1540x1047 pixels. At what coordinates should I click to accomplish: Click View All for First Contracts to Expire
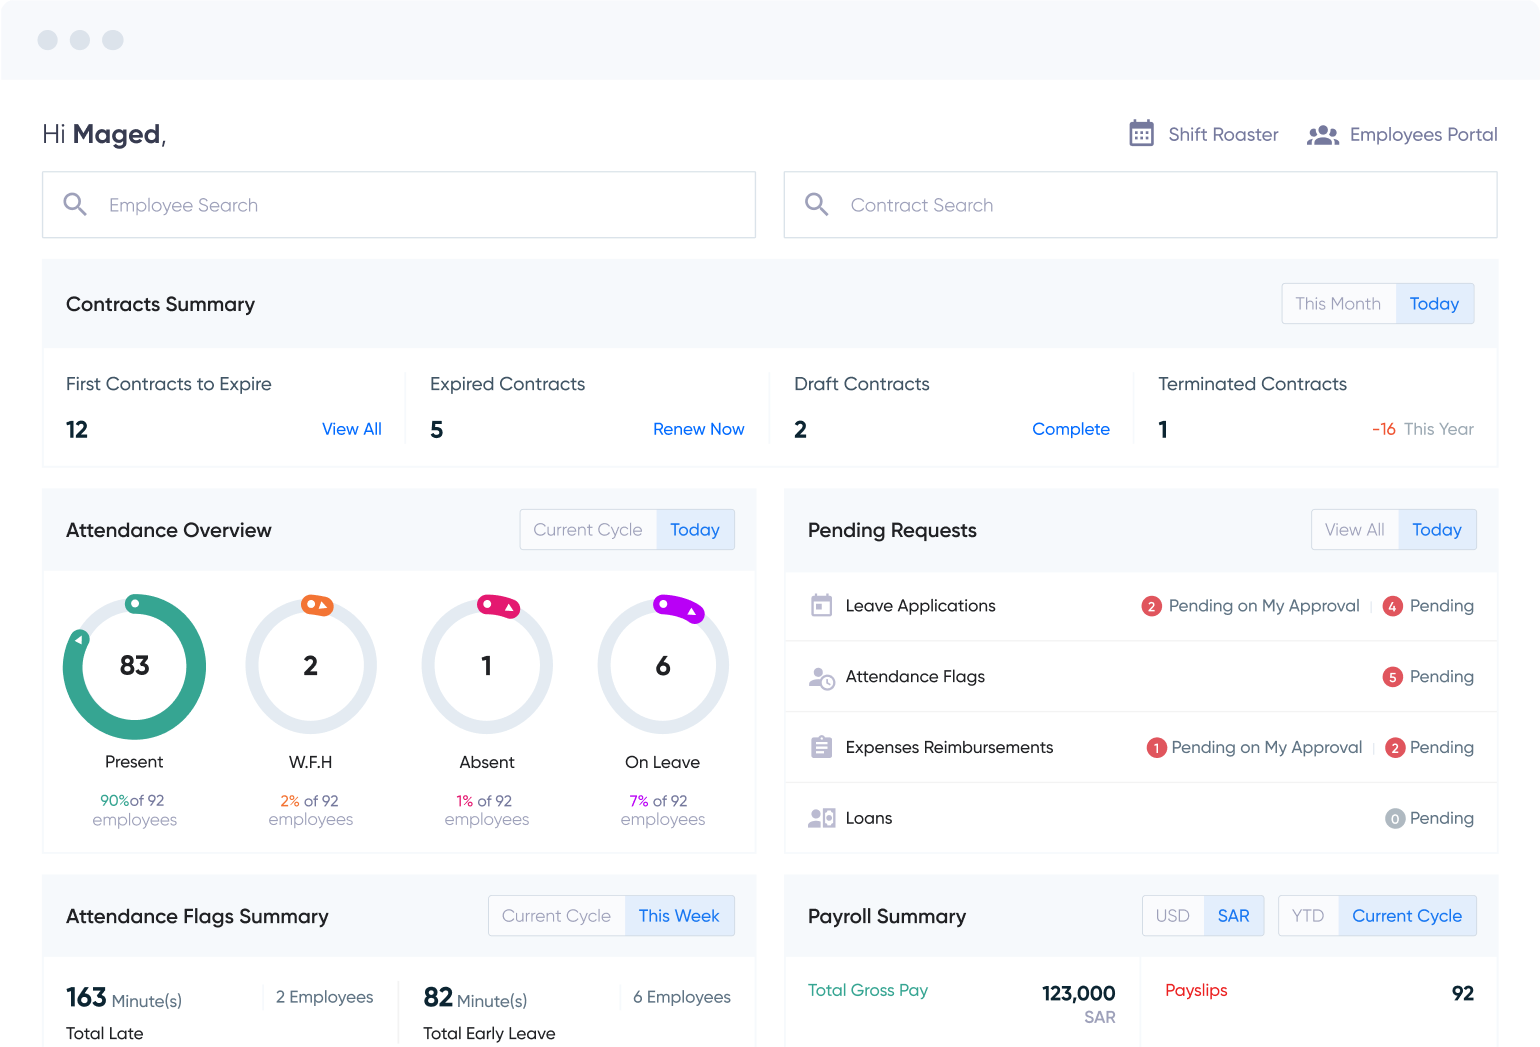[352, 429]
